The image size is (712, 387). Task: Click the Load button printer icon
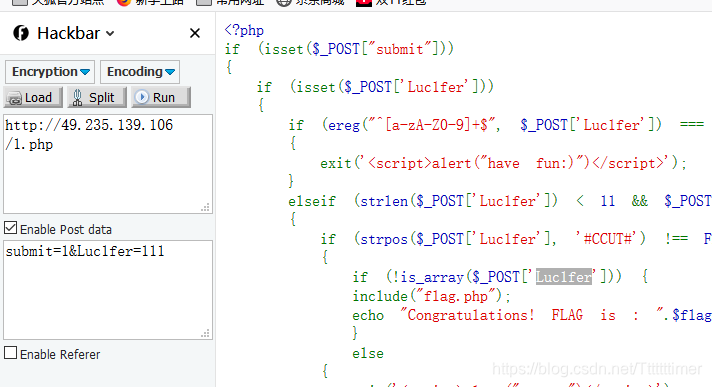(x=15, y=98)
